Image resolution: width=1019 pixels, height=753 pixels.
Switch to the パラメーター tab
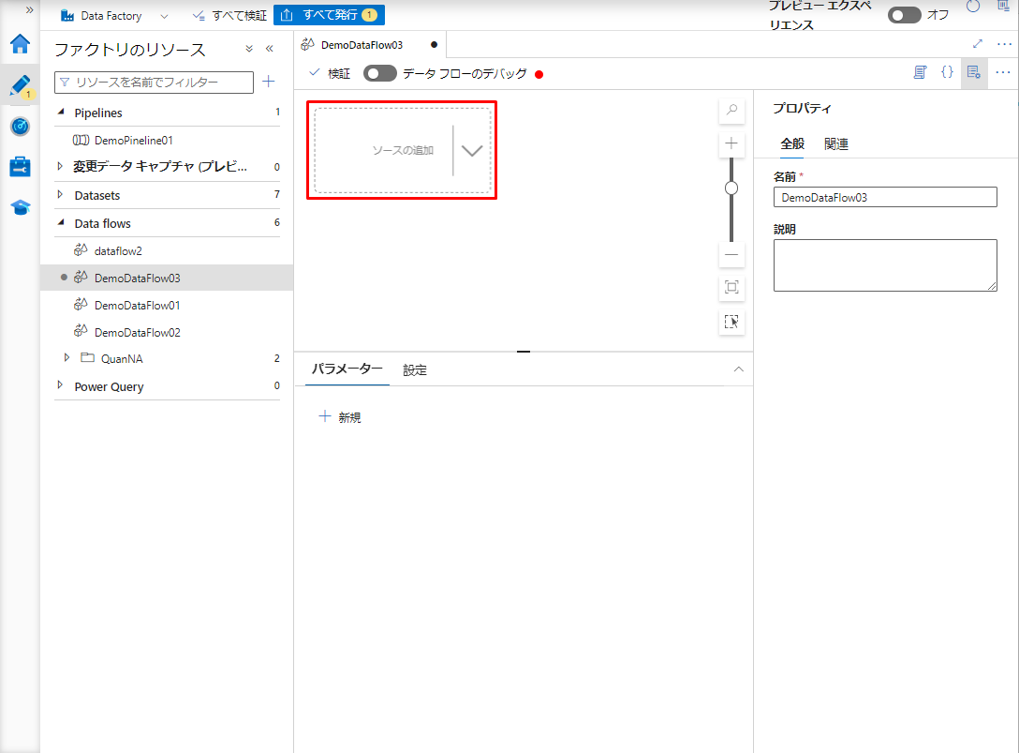pos(347,369)
